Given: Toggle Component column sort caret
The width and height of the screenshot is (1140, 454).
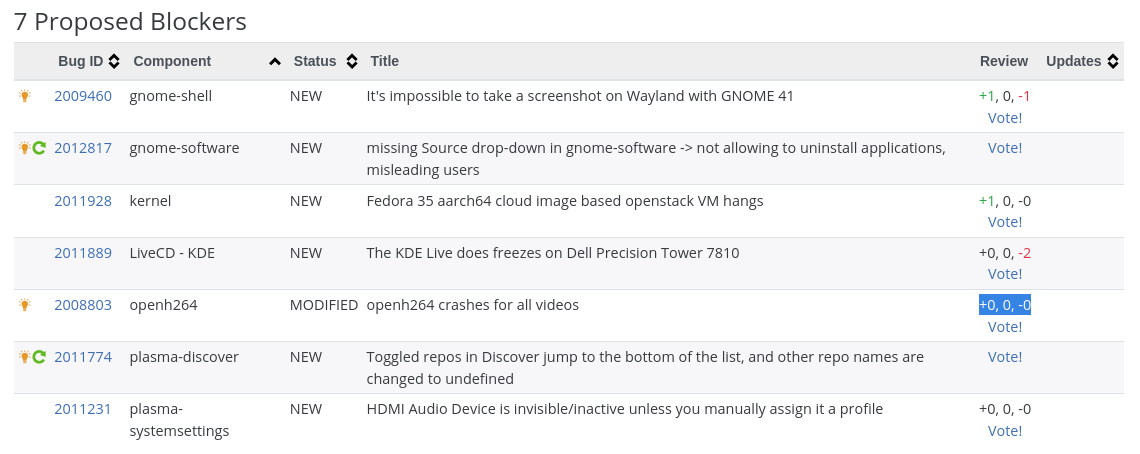Looking at the screenshot, I should coord(275,62).
